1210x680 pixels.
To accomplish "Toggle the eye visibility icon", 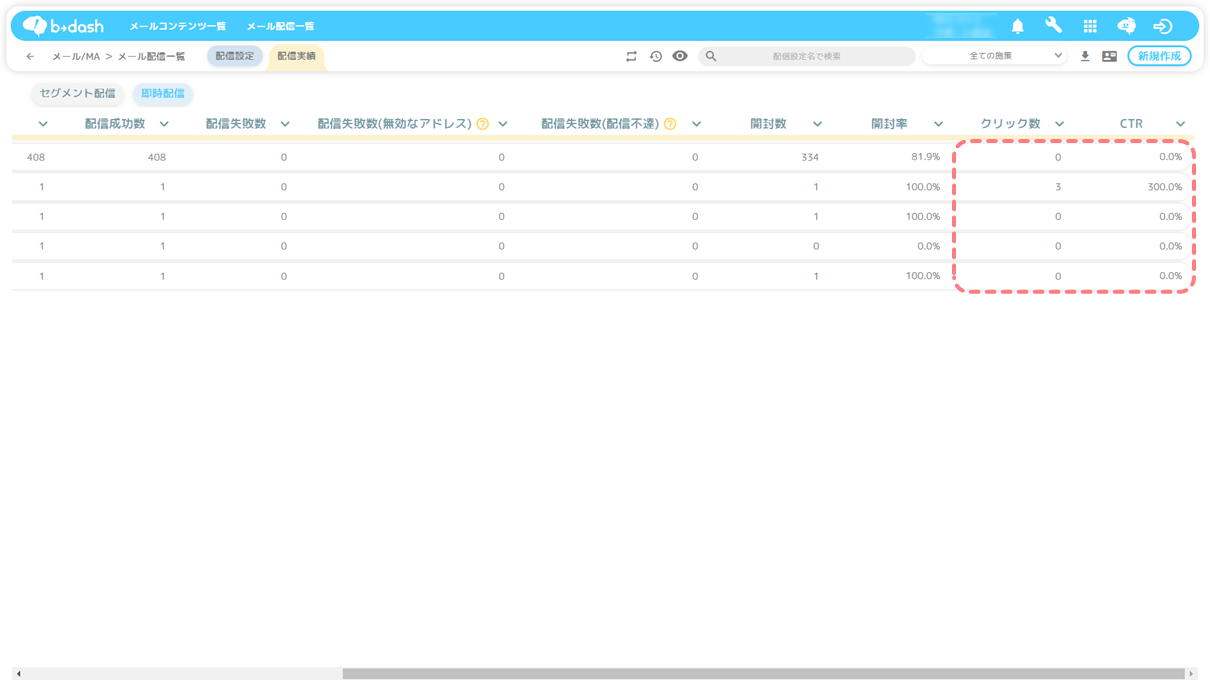I will (x=680, y=56).
